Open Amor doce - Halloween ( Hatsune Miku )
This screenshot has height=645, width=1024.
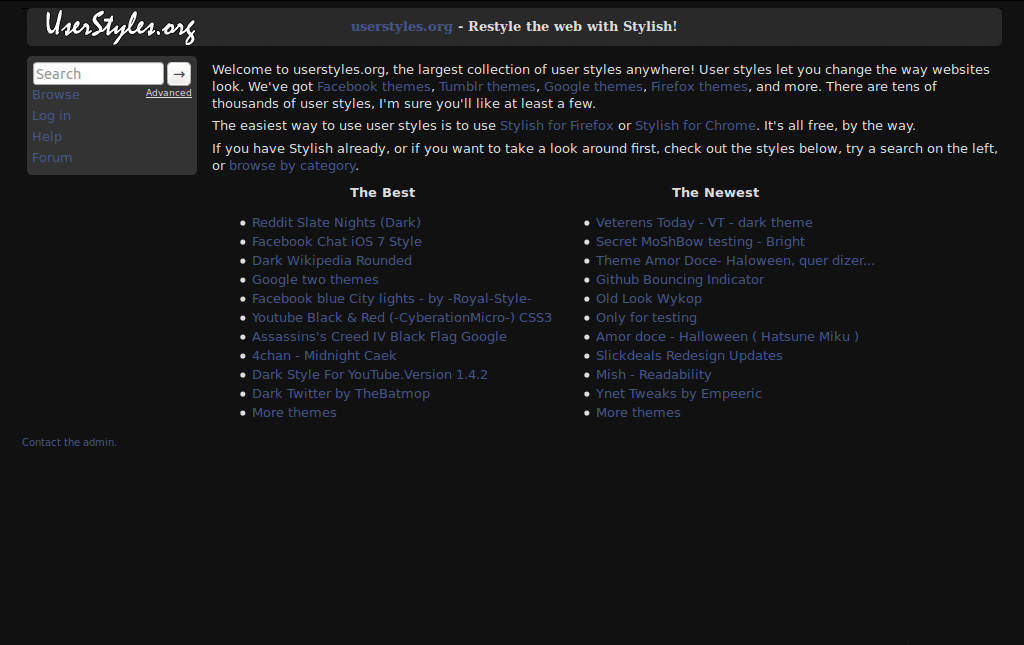click(727, 336)
